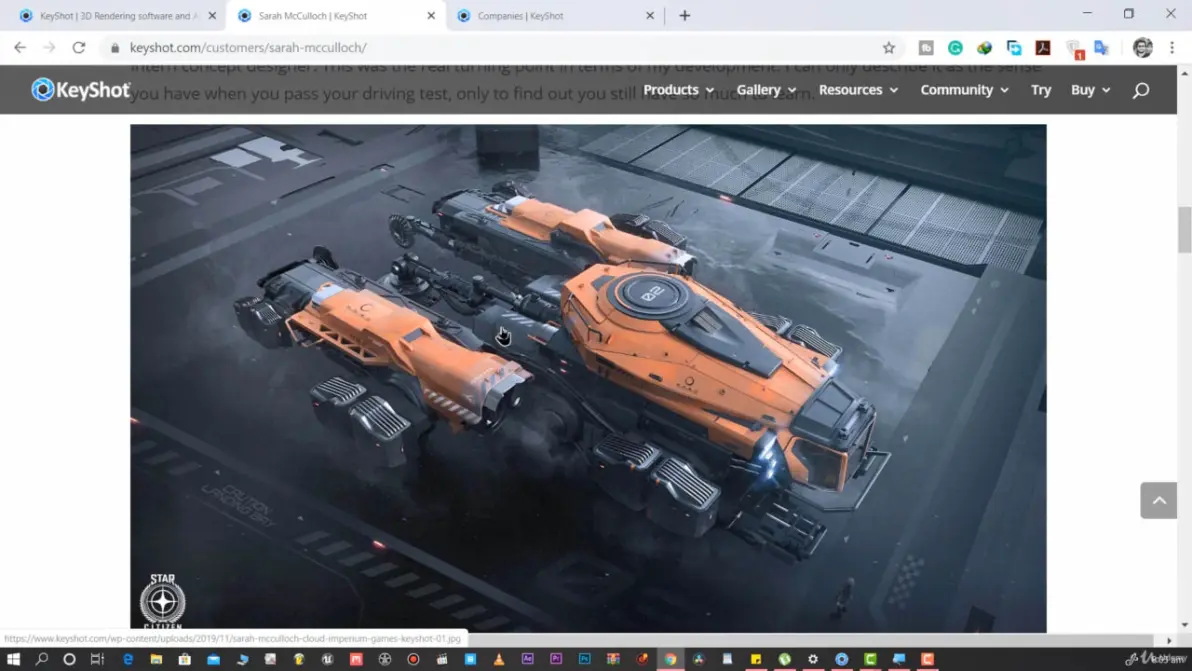1192x671 pixels.
Task: Open a new browser tab with plus
Action: pos(685,15)
